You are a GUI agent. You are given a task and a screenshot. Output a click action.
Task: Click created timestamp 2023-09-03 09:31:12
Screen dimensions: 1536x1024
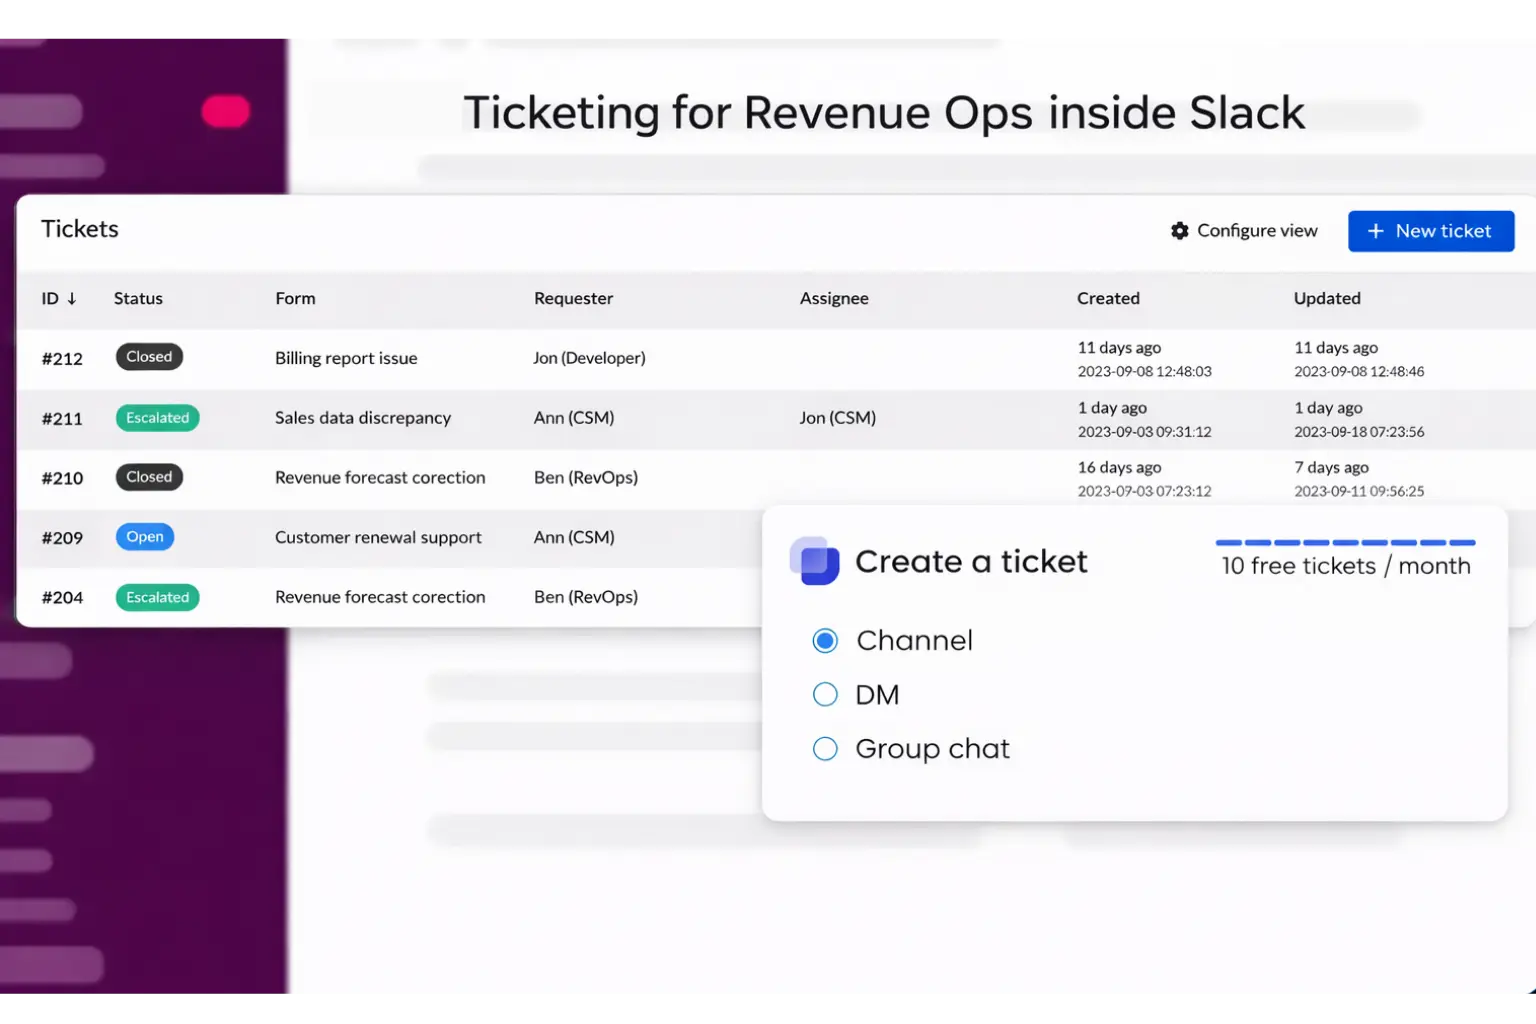[1144, 432]
